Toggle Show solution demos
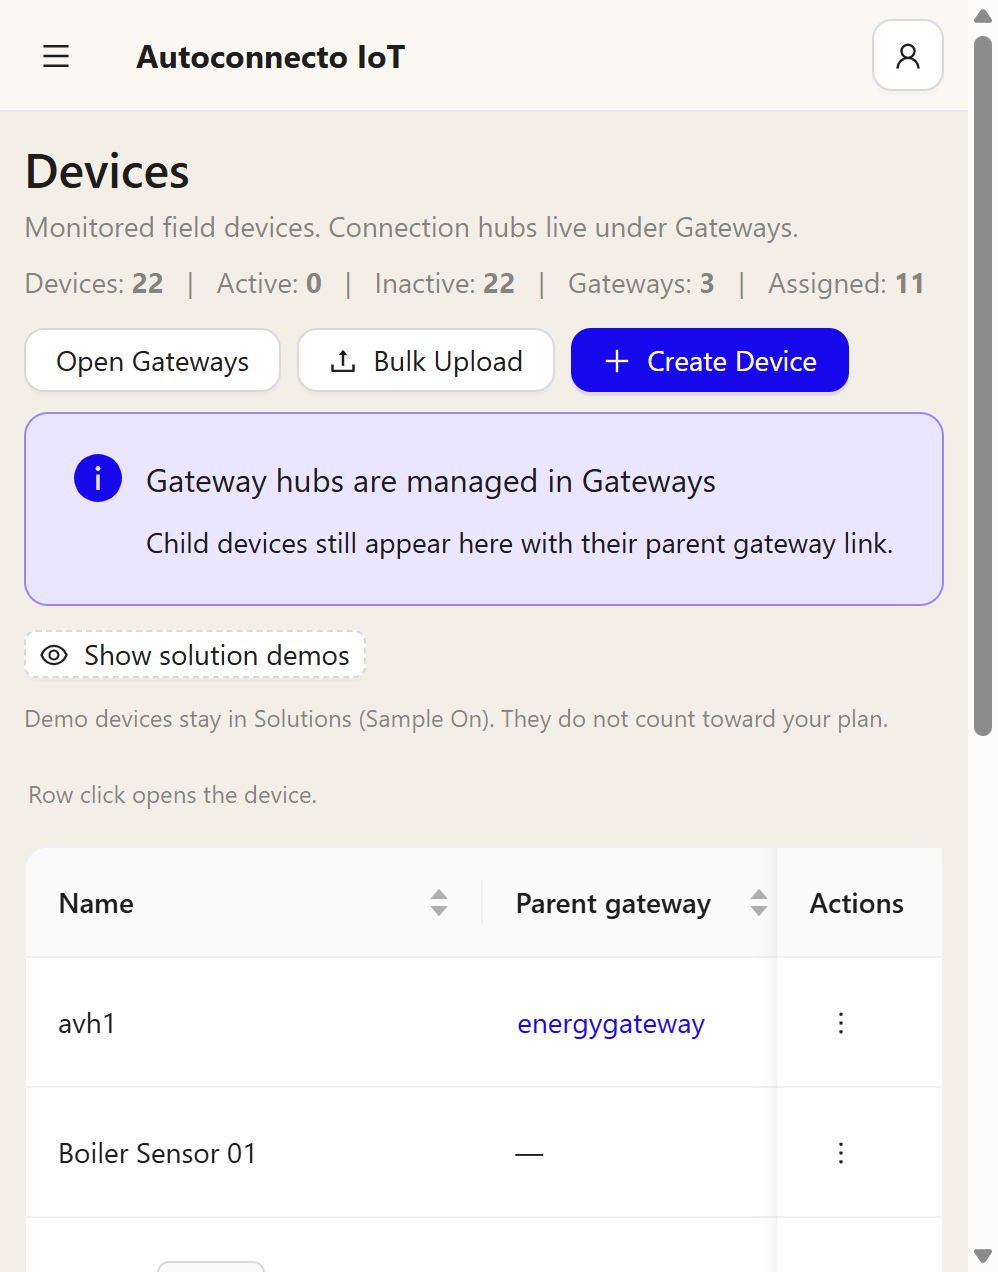 [195, 655]
